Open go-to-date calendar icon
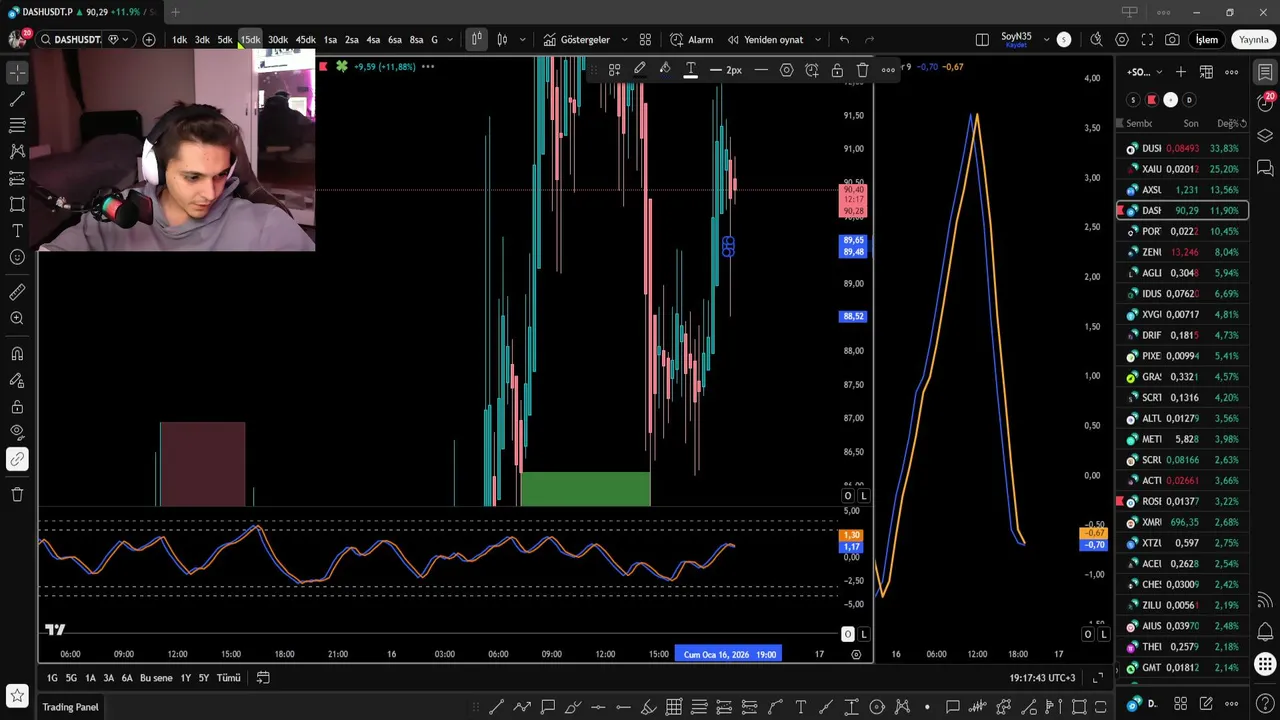The width and height of the screenshot is (1280, 720). [x=263, y=677]
